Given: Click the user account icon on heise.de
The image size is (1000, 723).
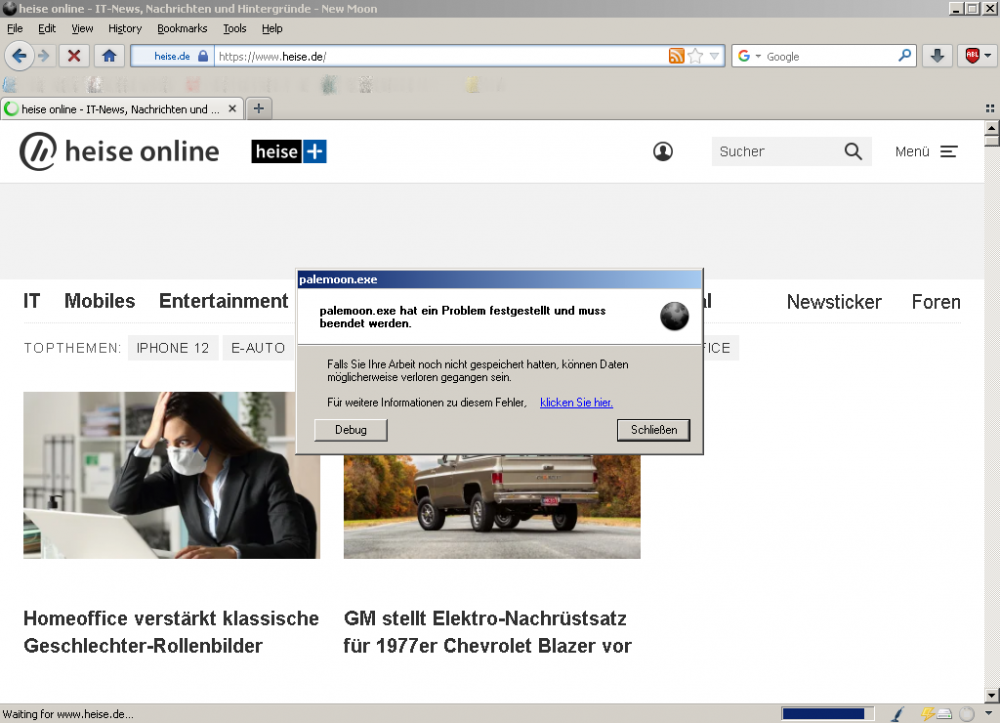Looking at the screenshot, I should click(662, 151).
